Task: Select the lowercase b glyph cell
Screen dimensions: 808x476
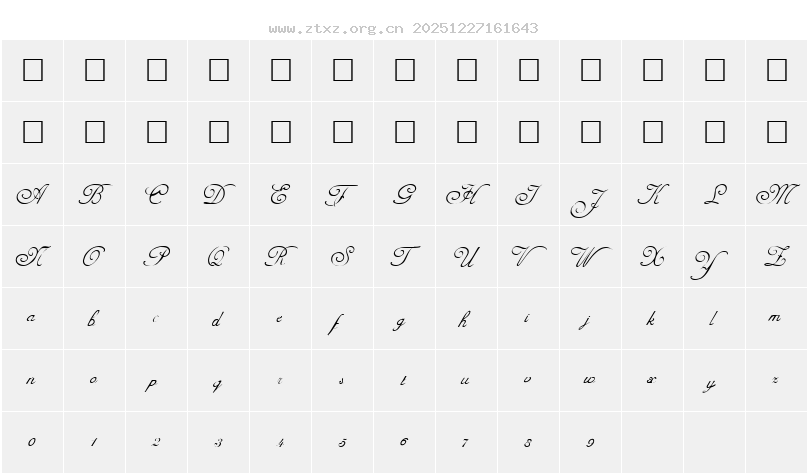Action: click(x=94, y=319)
